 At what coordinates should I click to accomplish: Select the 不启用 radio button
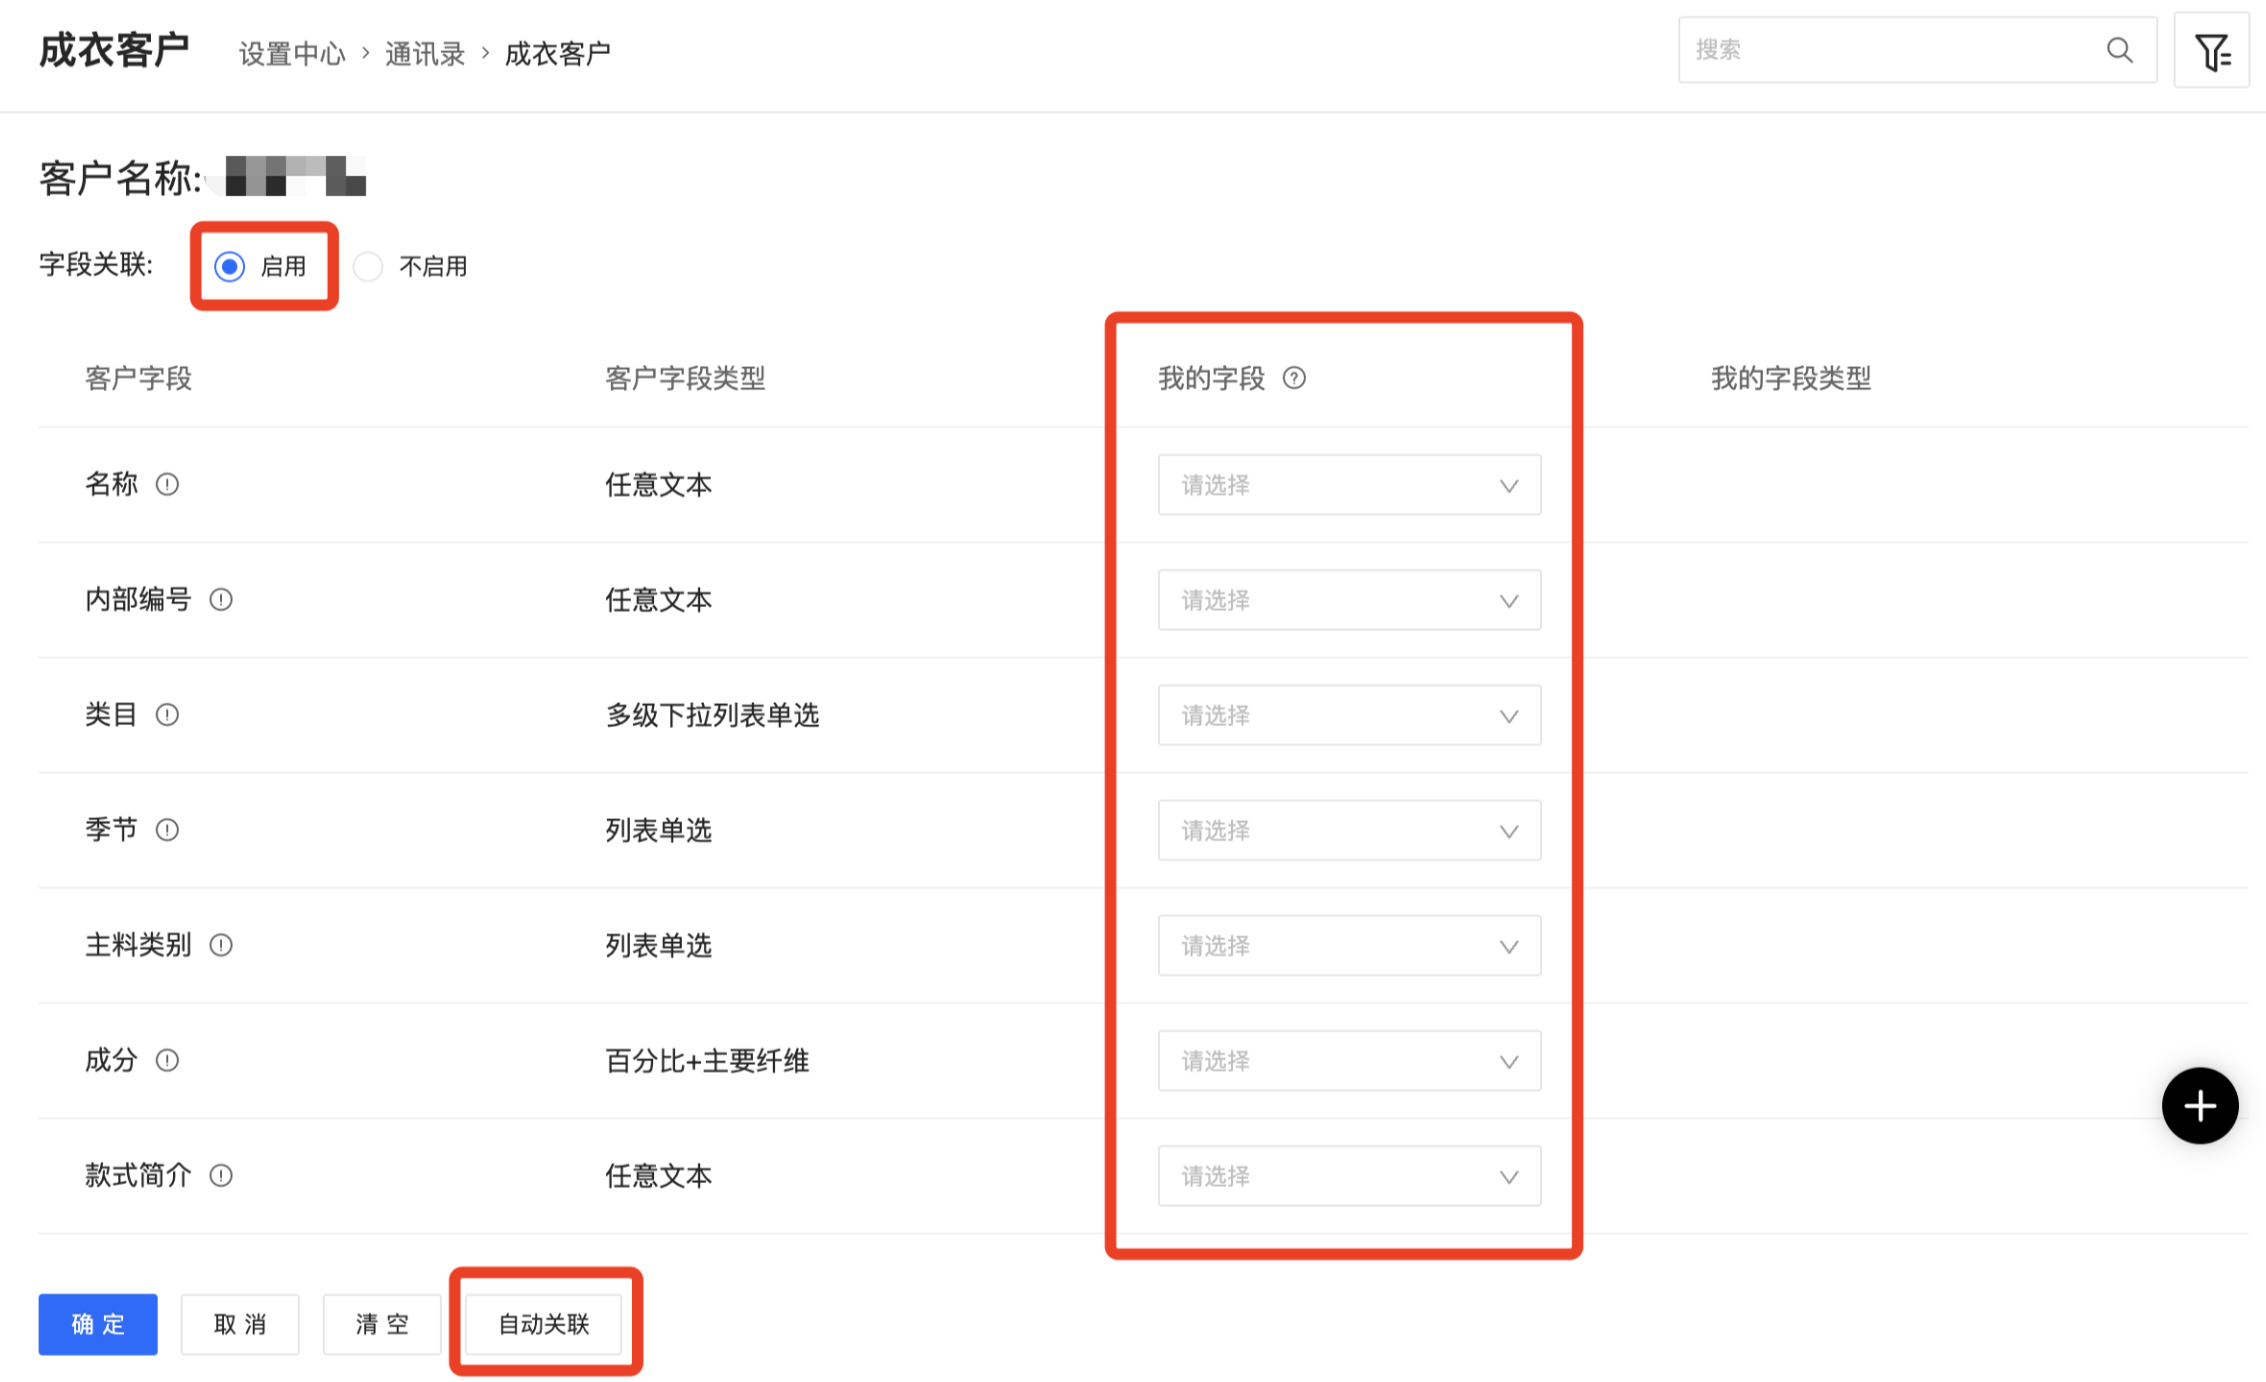tap(368, 267)
